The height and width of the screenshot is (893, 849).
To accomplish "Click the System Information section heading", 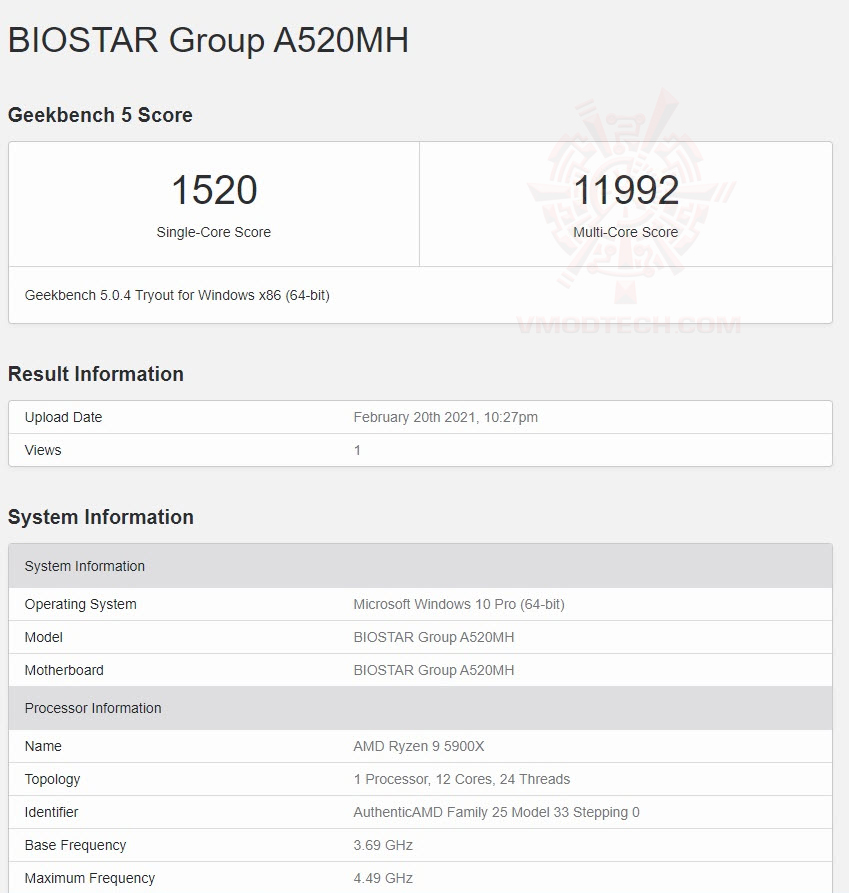I will [101, 517].
